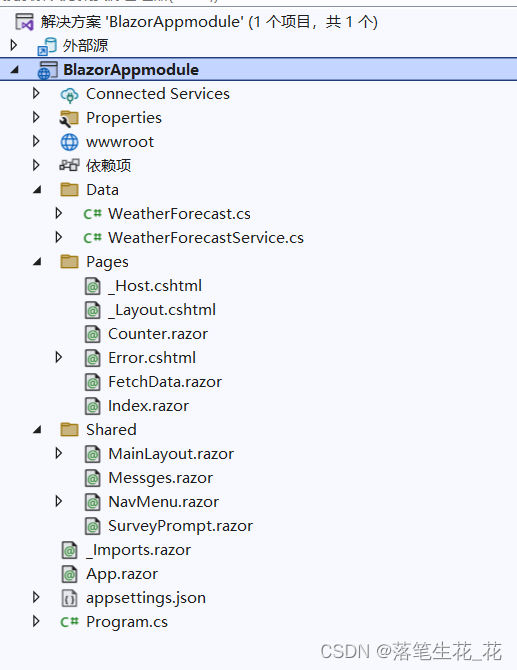Select 'FetchData.razor' file name

click(165, 382)
